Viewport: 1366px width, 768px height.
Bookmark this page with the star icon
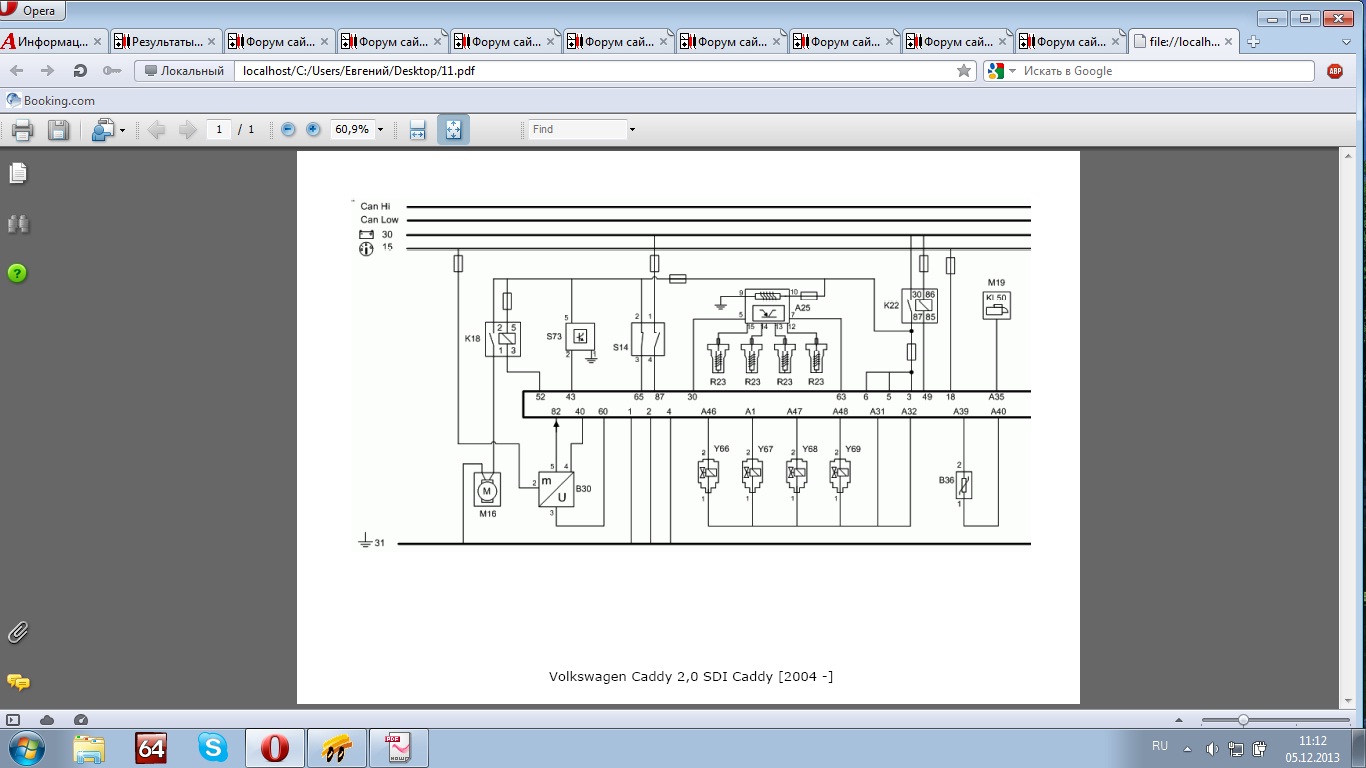(964, 71)
